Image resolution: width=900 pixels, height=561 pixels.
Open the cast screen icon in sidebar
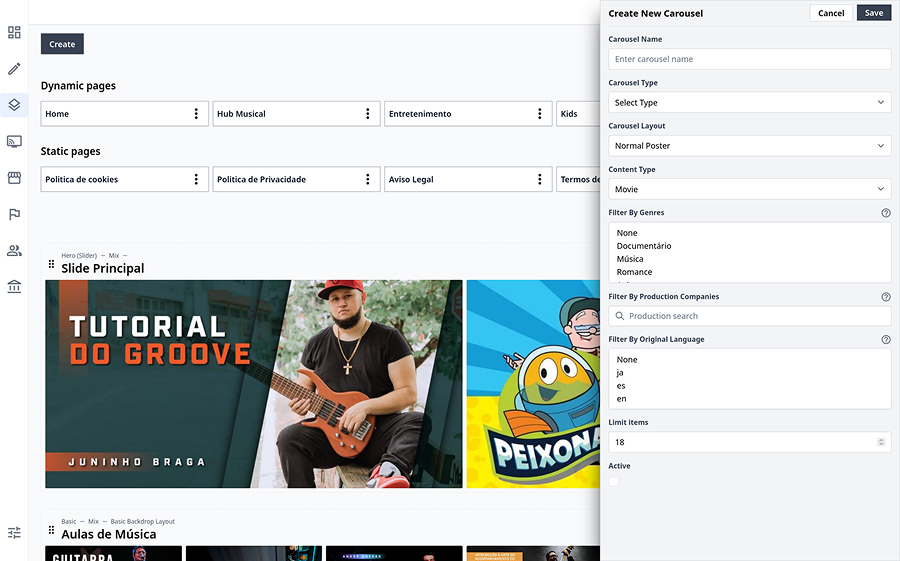click(14, 141)
